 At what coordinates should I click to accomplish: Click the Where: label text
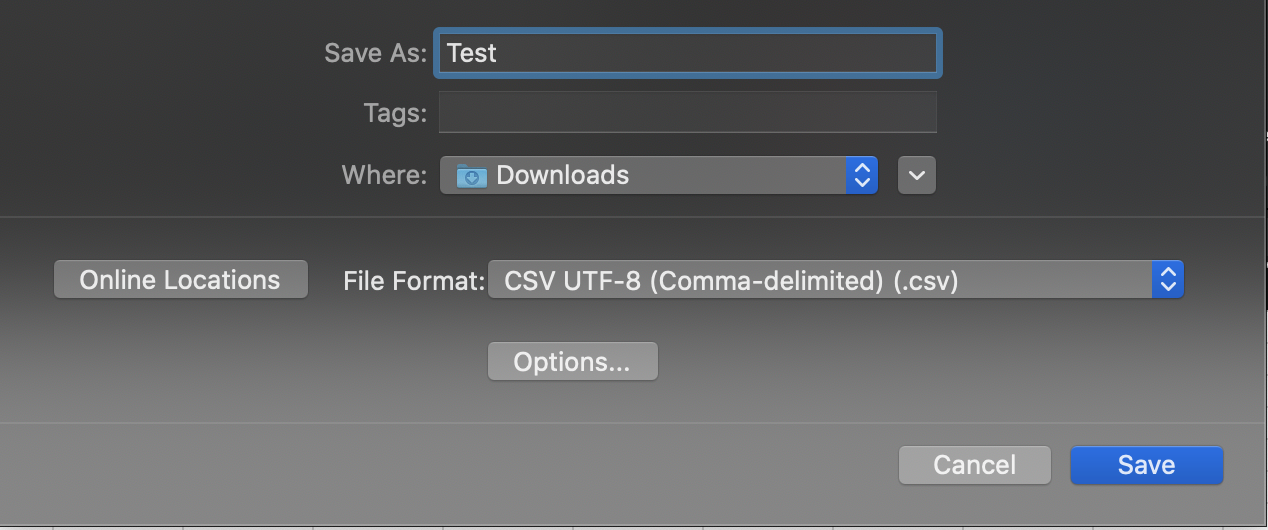point(385,175)
